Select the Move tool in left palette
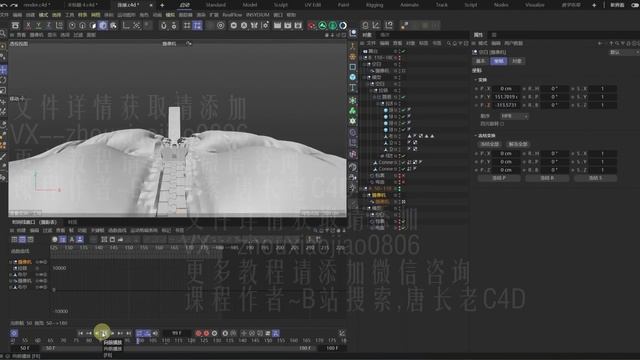 click(x=3, y=69)
